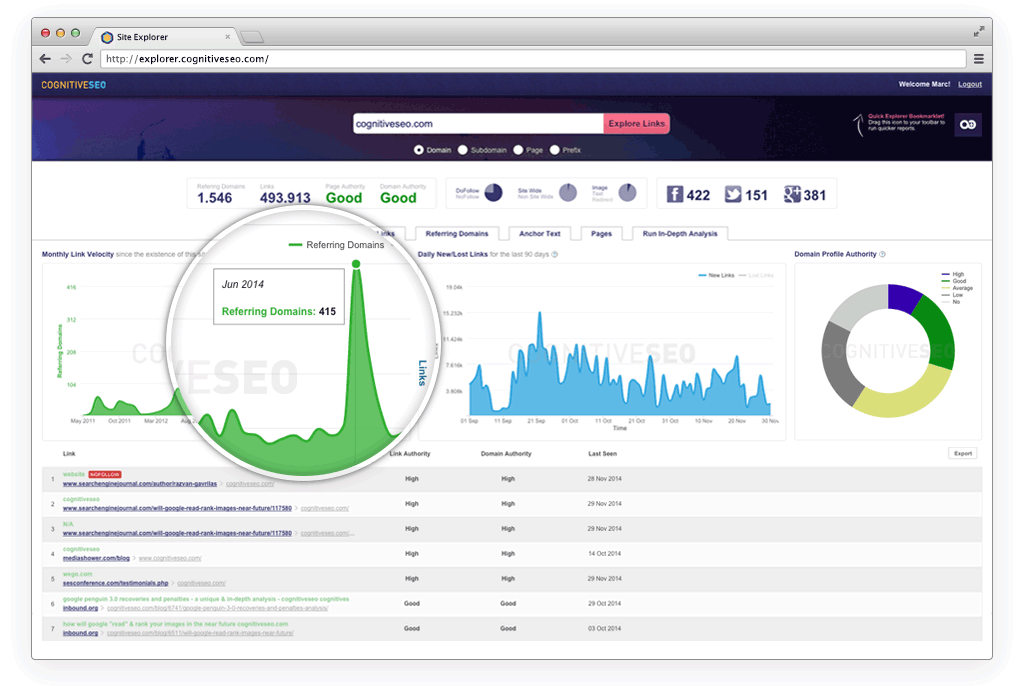1024x686 pixels.
Task: Toggle the New Links legend series
Action: [716, 275]
